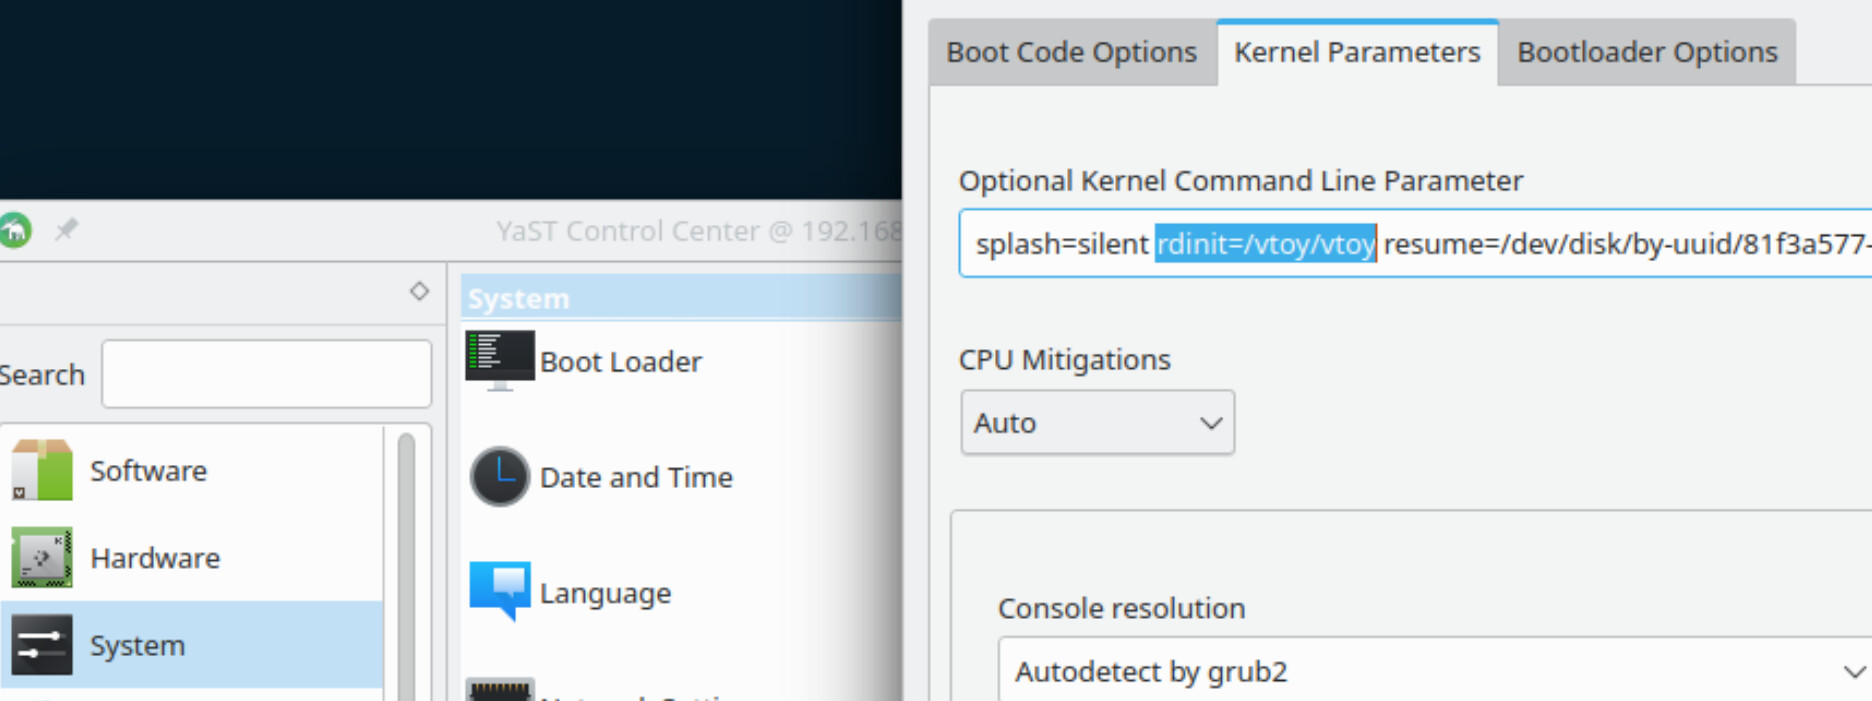Screen dimensions: 1872x701
Task: Click the Language speech bubble icon
Action: tap(499, 590)
